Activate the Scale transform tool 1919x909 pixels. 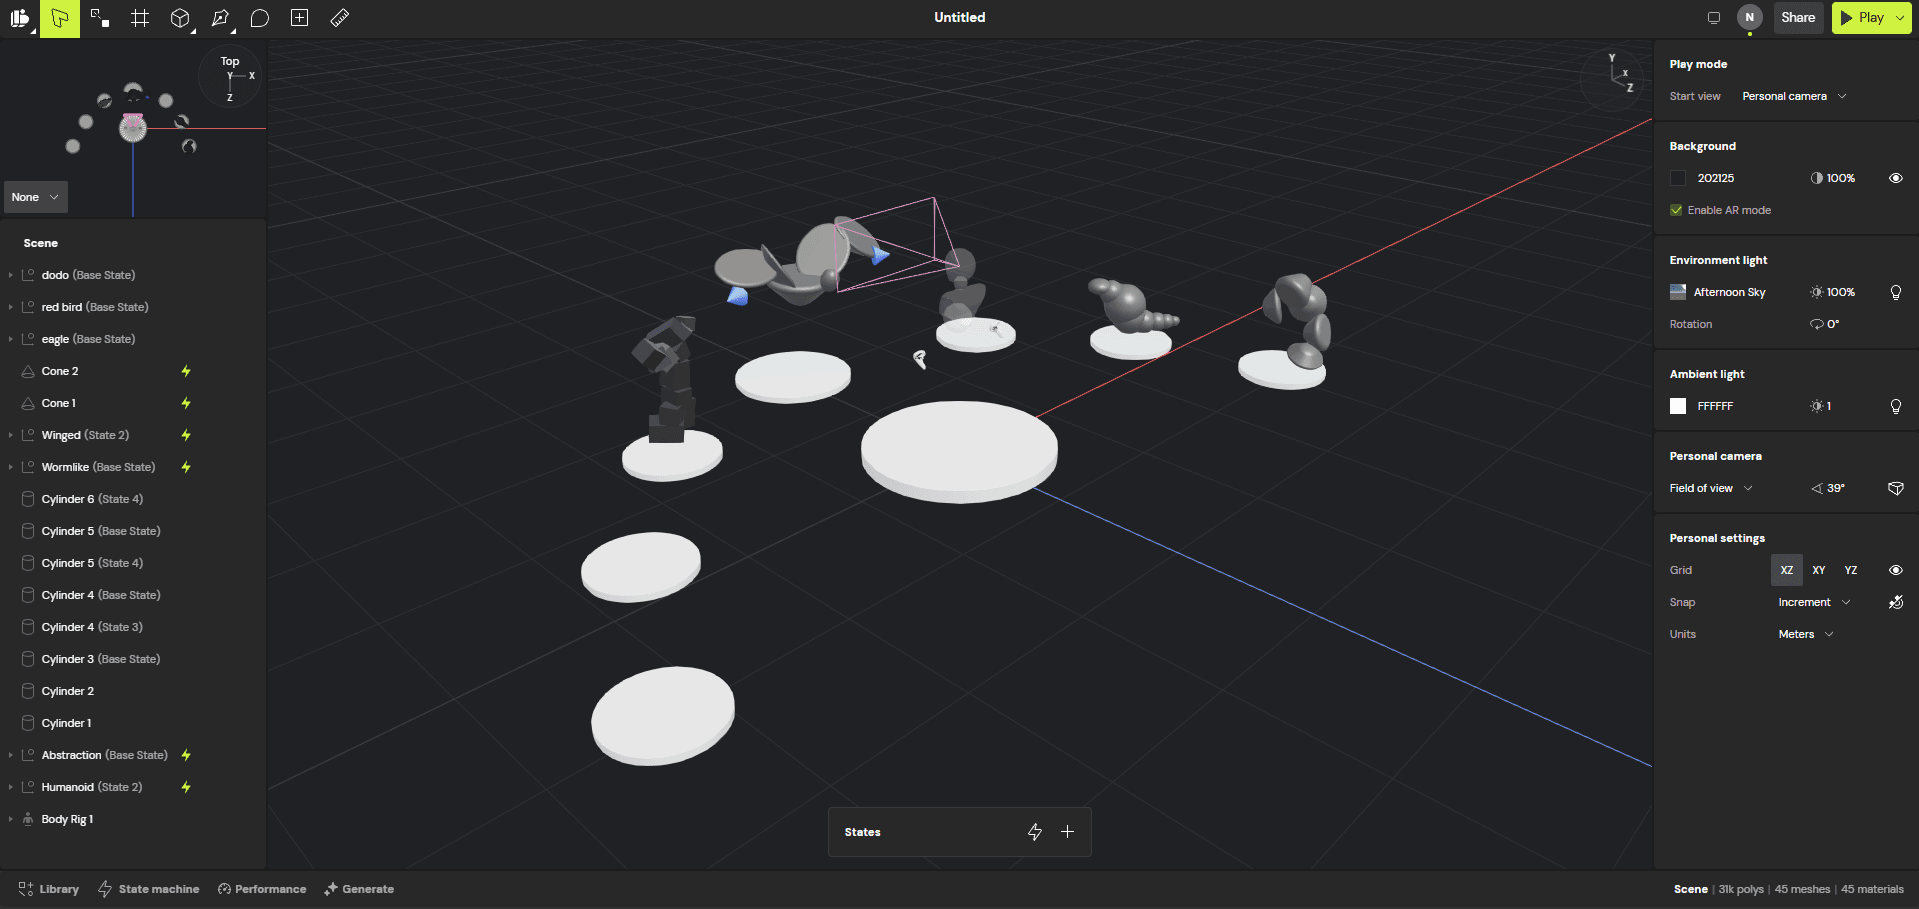(99, 18)
